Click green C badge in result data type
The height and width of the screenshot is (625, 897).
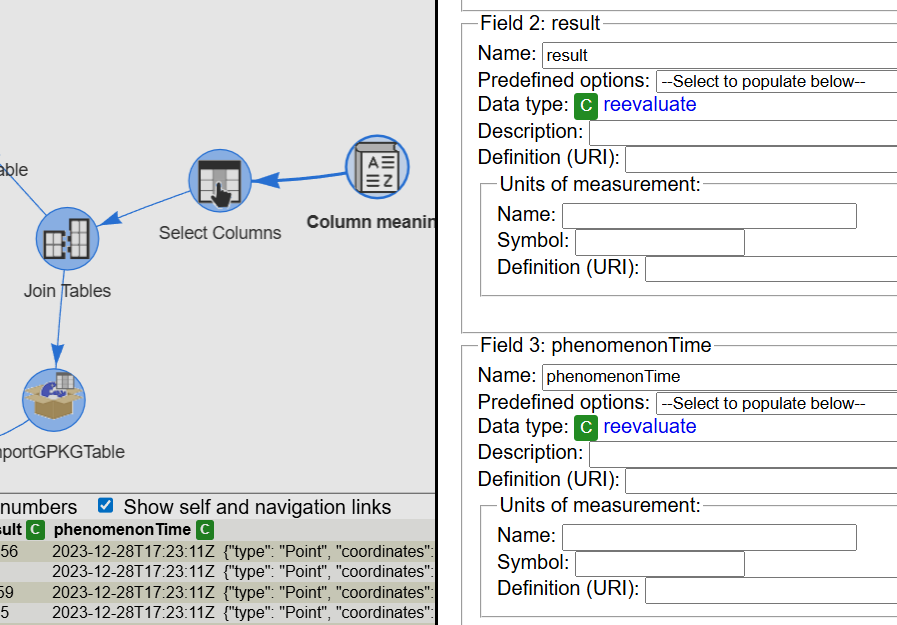(x=586, y=105)
